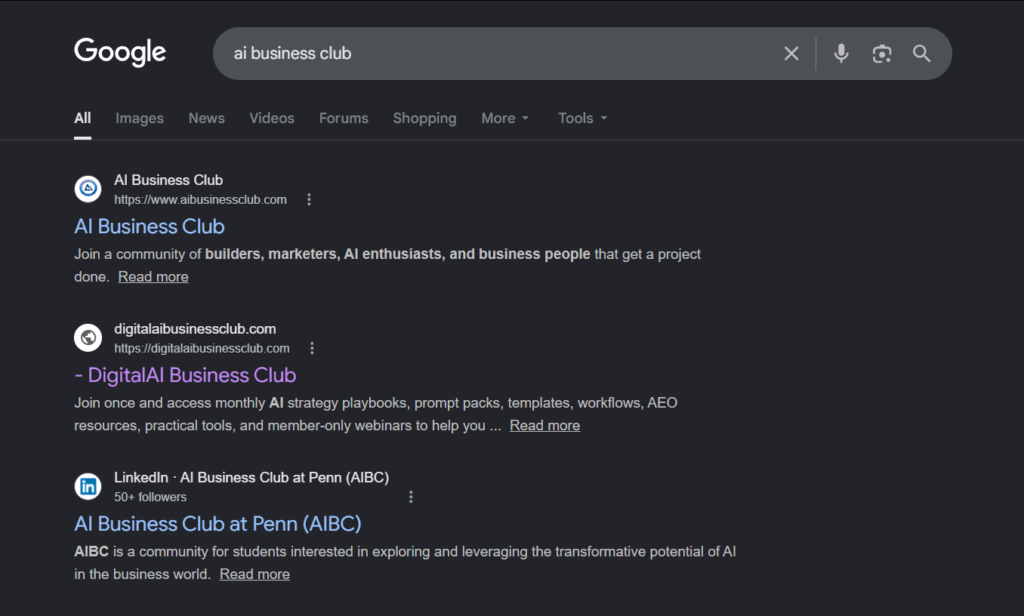Select the All tab
The height and width of the screenshot is (616, 1024).
click(x=82, y=118)
